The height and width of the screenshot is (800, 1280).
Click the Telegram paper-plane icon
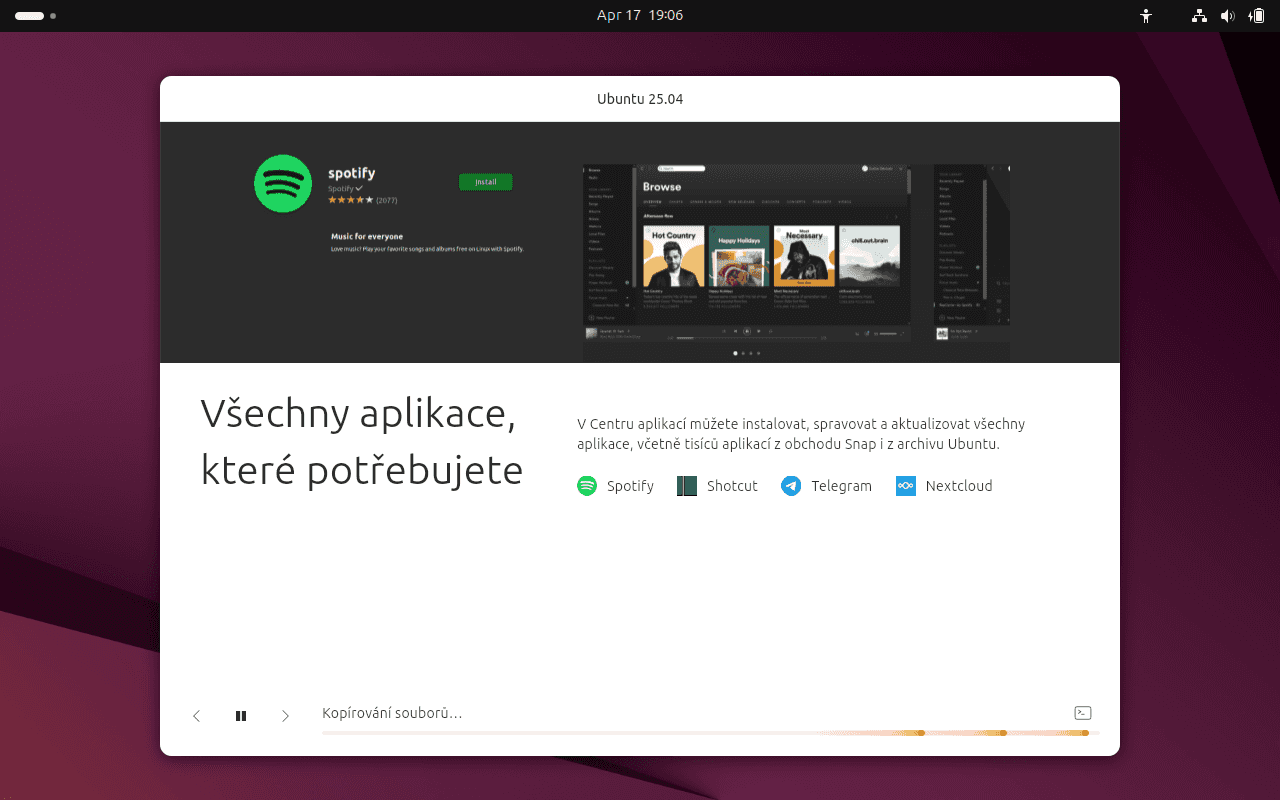point(791,486)
